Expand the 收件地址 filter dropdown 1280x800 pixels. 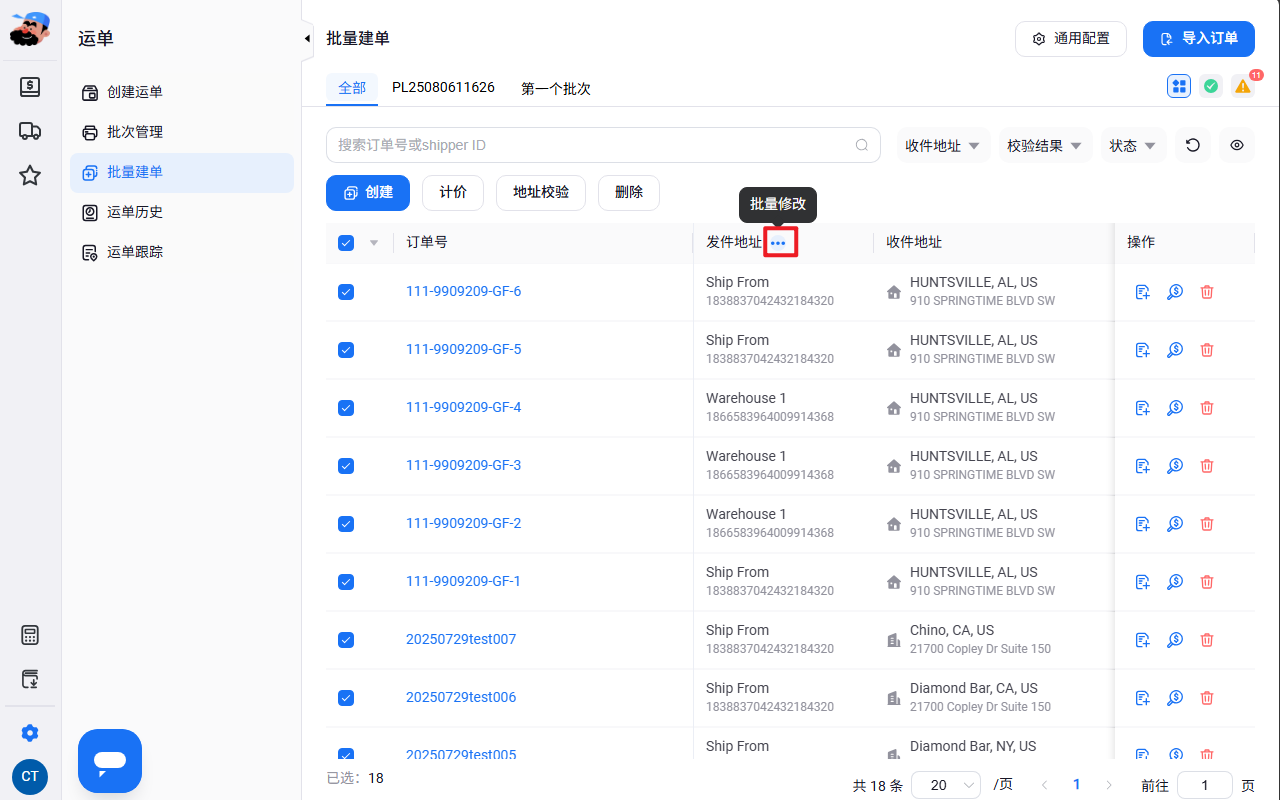pos(944,145)
